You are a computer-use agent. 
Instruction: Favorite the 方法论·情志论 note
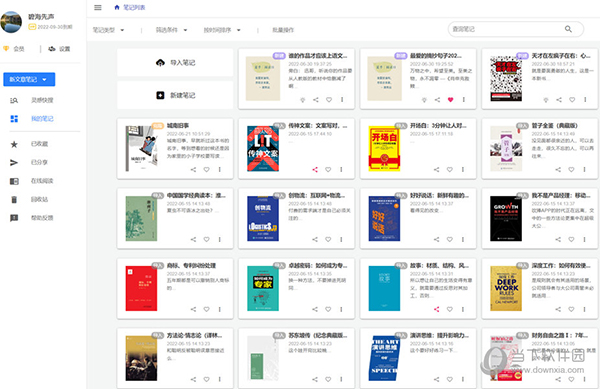coord(207,379)
